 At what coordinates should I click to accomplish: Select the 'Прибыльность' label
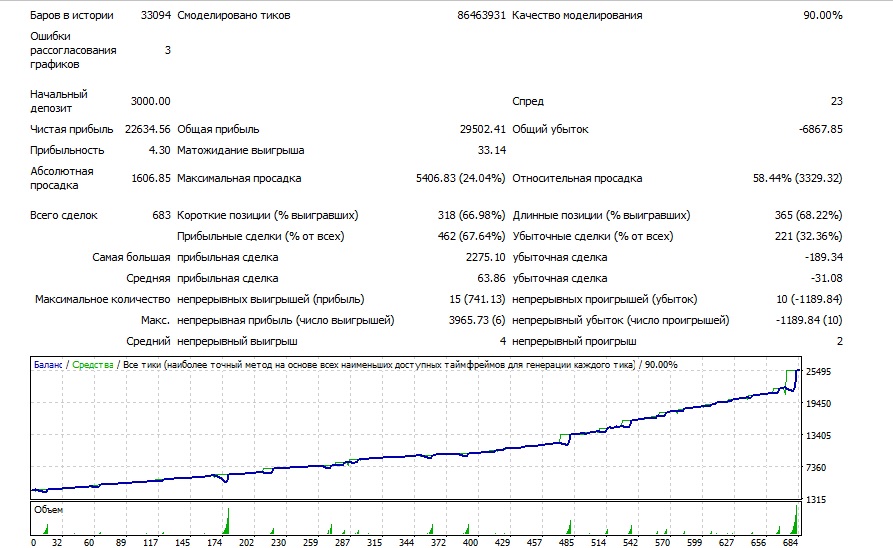[67, 150]
